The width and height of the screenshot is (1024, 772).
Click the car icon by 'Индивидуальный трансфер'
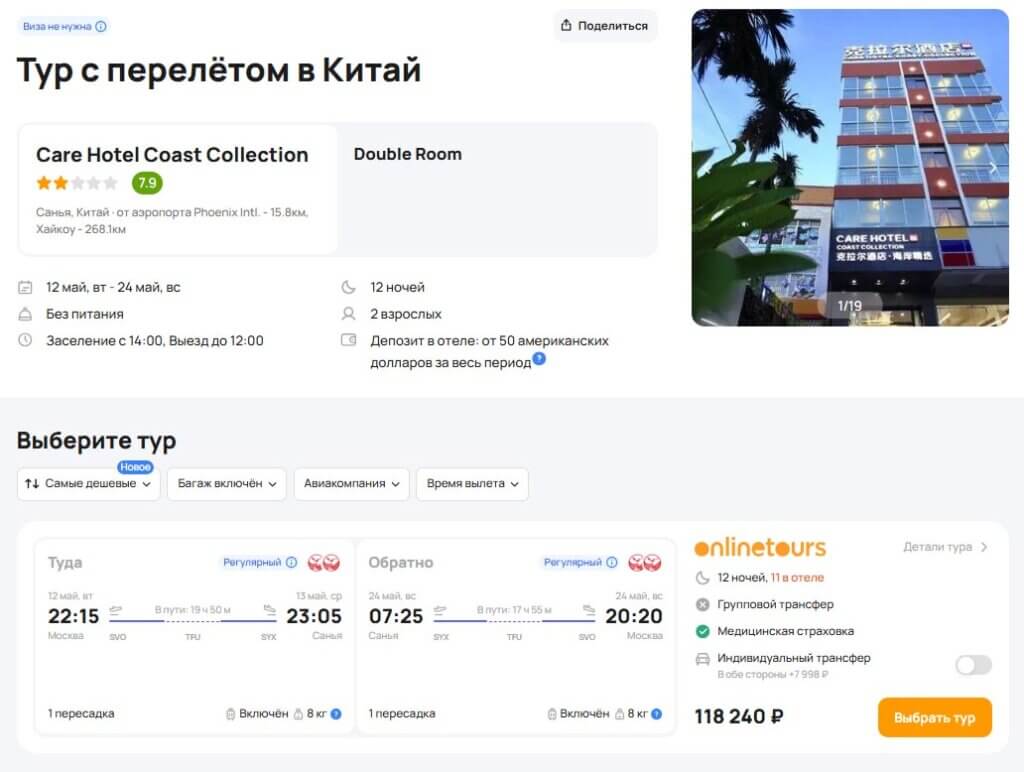tap(702, 658)
